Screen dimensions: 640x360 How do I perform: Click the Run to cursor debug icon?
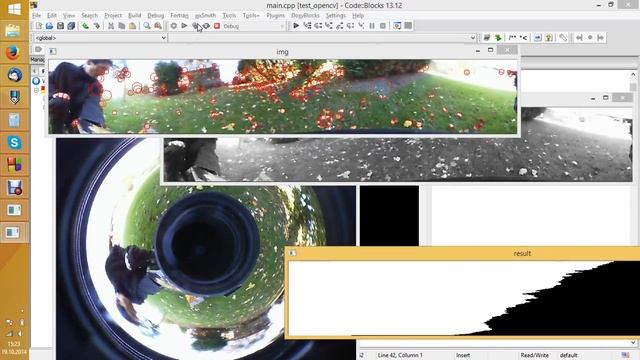pyautogui.click(x=307, y=26)
